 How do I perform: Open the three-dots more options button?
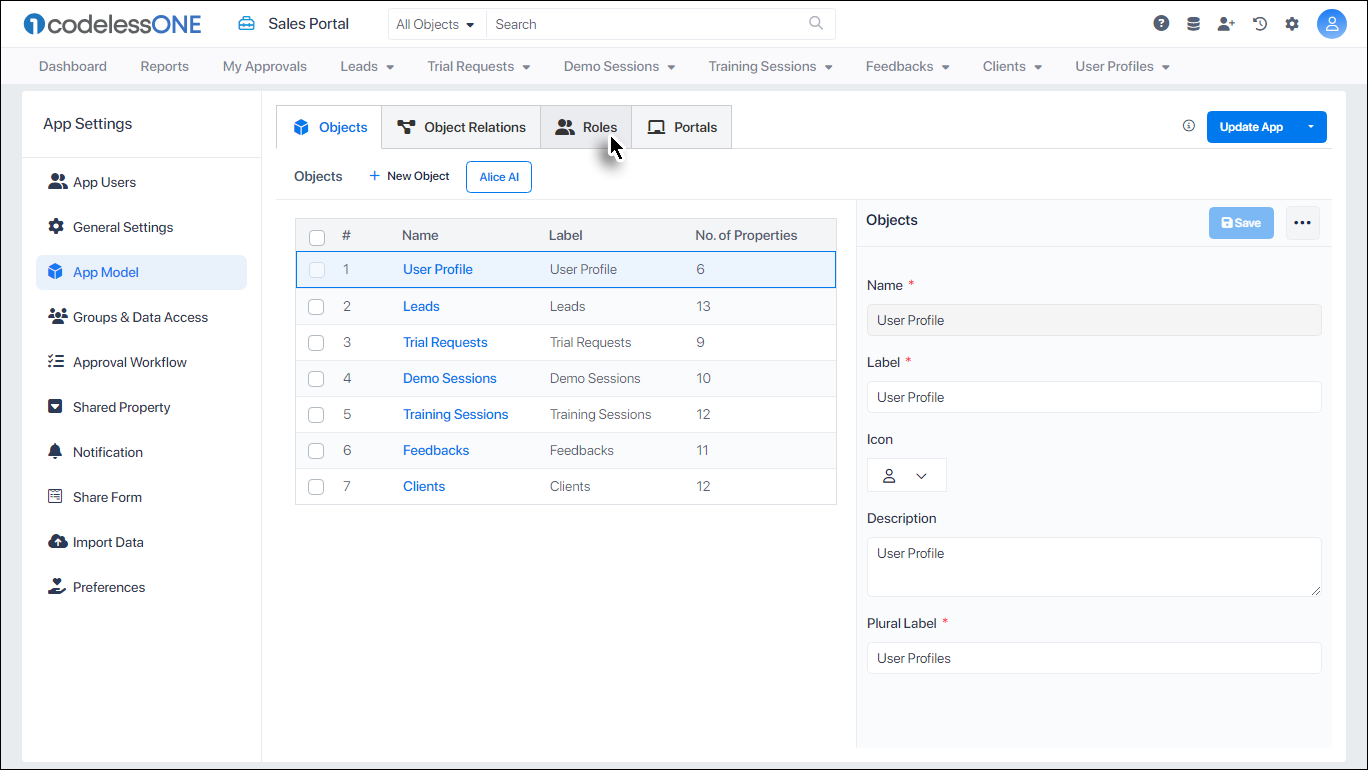pos(1302,223)
